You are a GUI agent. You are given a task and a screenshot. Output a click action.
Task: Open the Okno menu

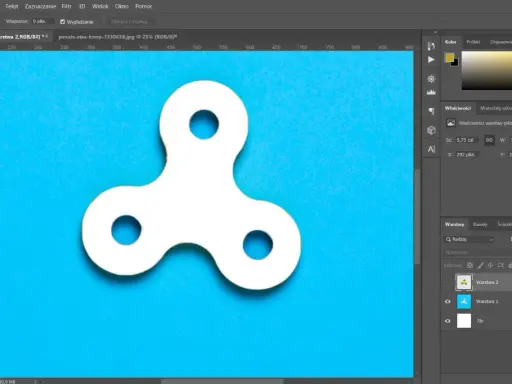pyautogui.click(x=122, y=6)
